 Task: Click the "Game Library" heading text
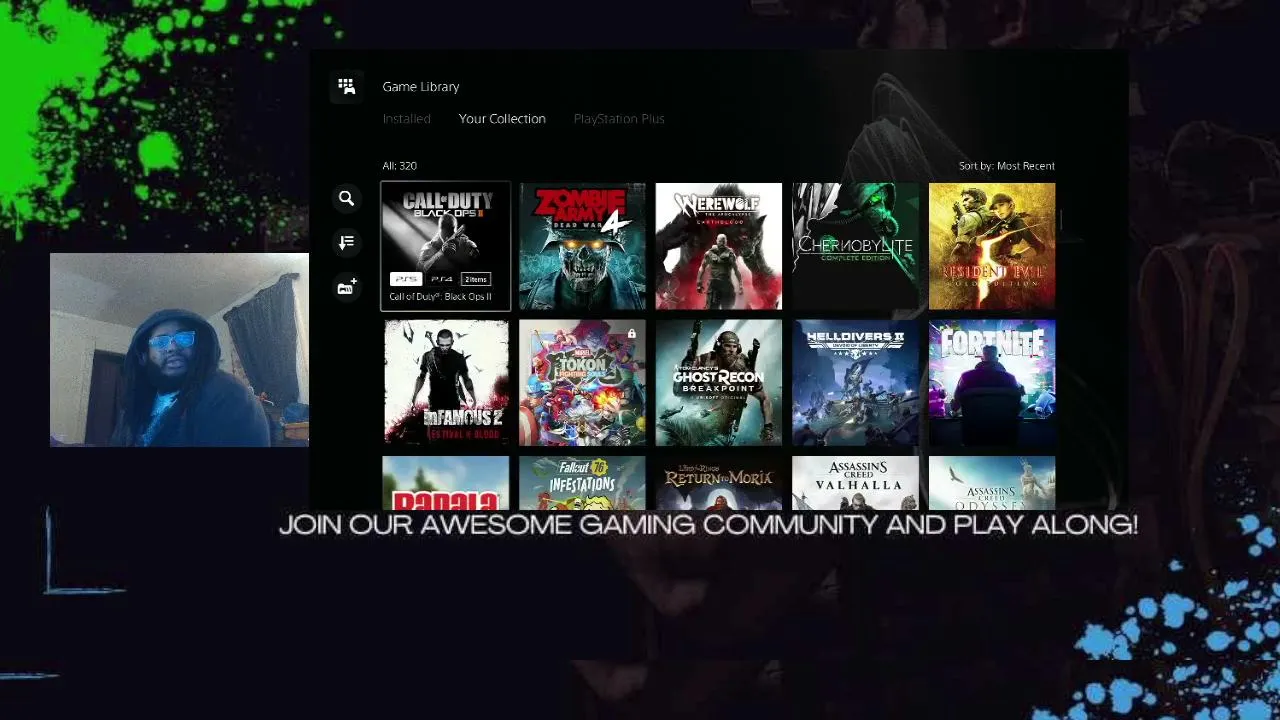pyautogui.click(x=421, y=87)
